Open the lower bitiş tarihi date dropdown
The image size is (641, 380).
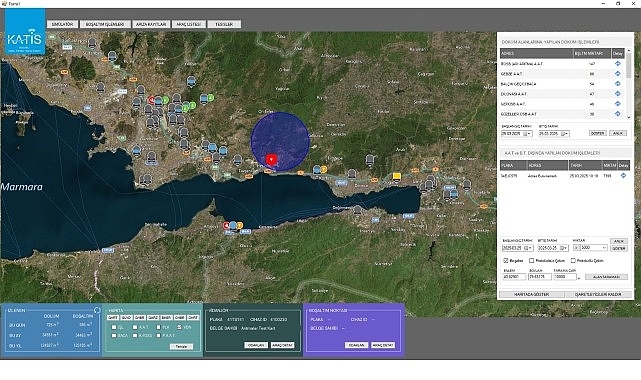[567, 248]
